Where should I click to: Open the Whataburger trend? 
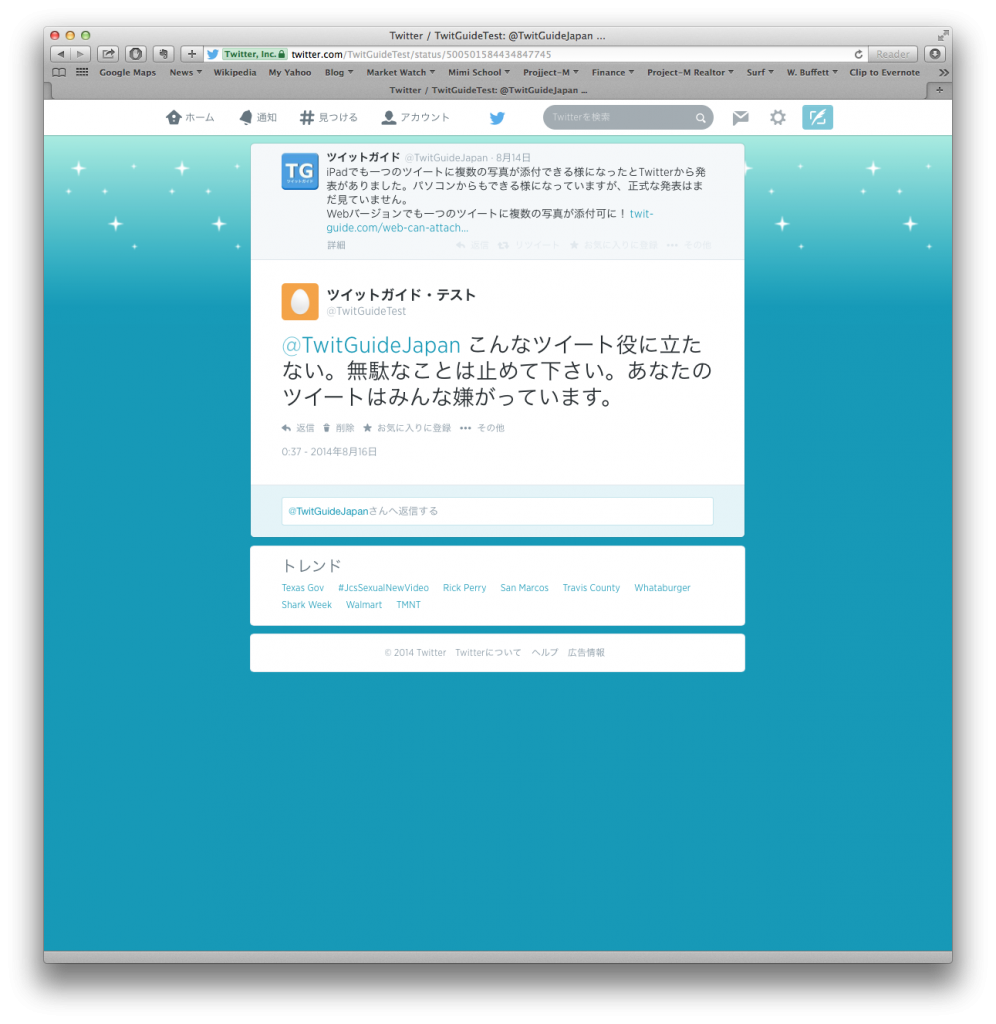[x=662, y=588]
